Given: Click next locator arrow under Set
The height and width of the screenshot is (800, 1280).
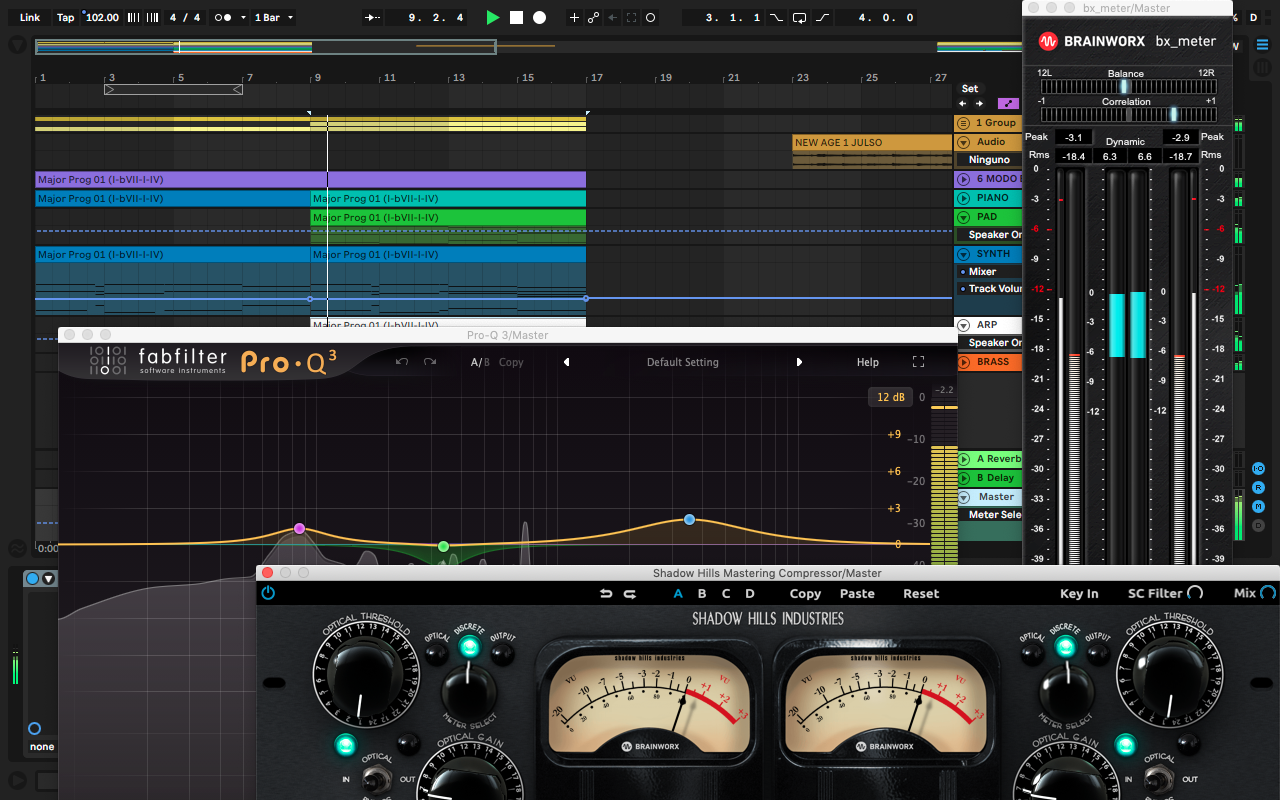Looking at the screenshot, I should point(979,103).
